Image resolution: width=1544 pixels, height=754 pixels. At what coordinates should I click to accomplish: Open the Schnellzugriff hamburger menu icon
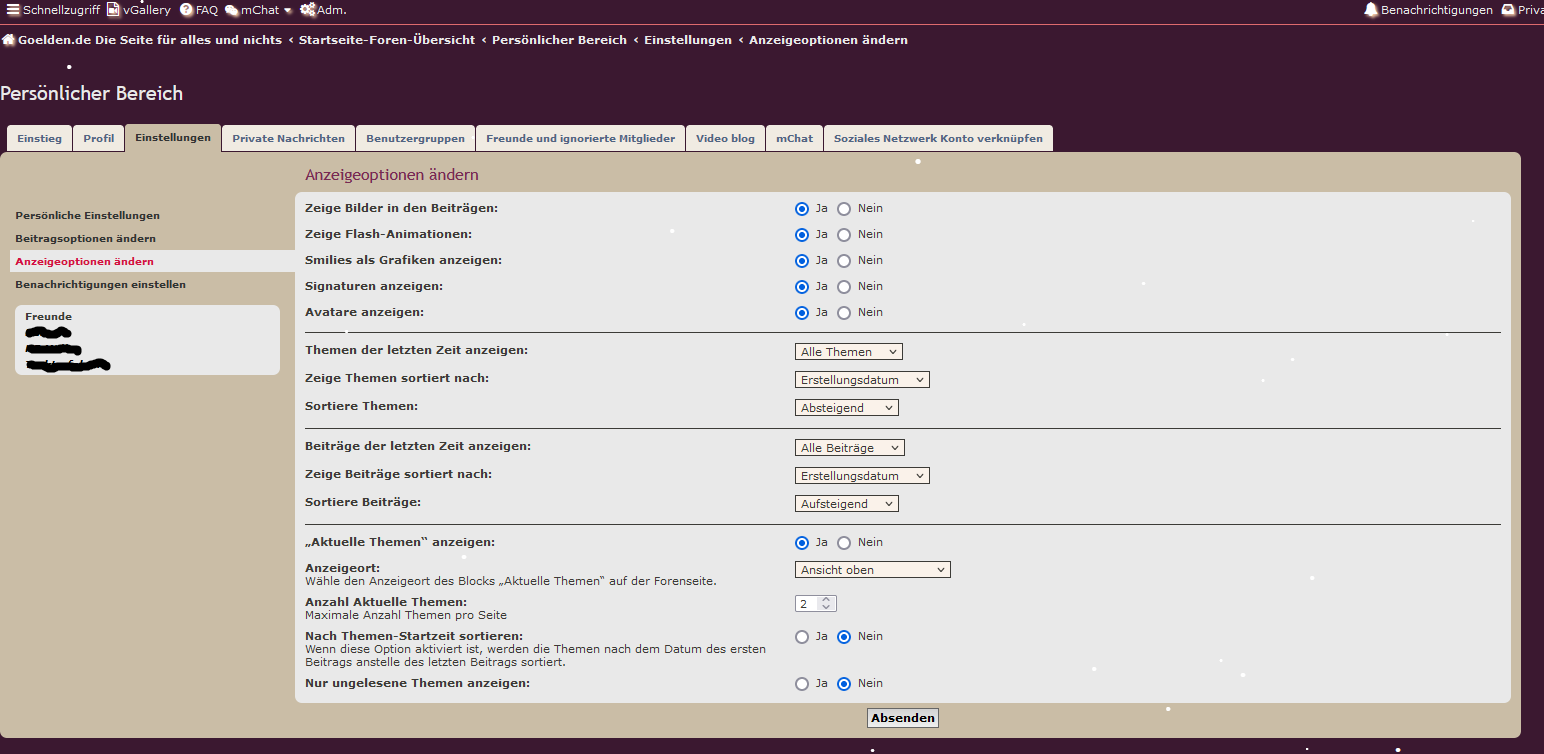(x=13, y=10)
